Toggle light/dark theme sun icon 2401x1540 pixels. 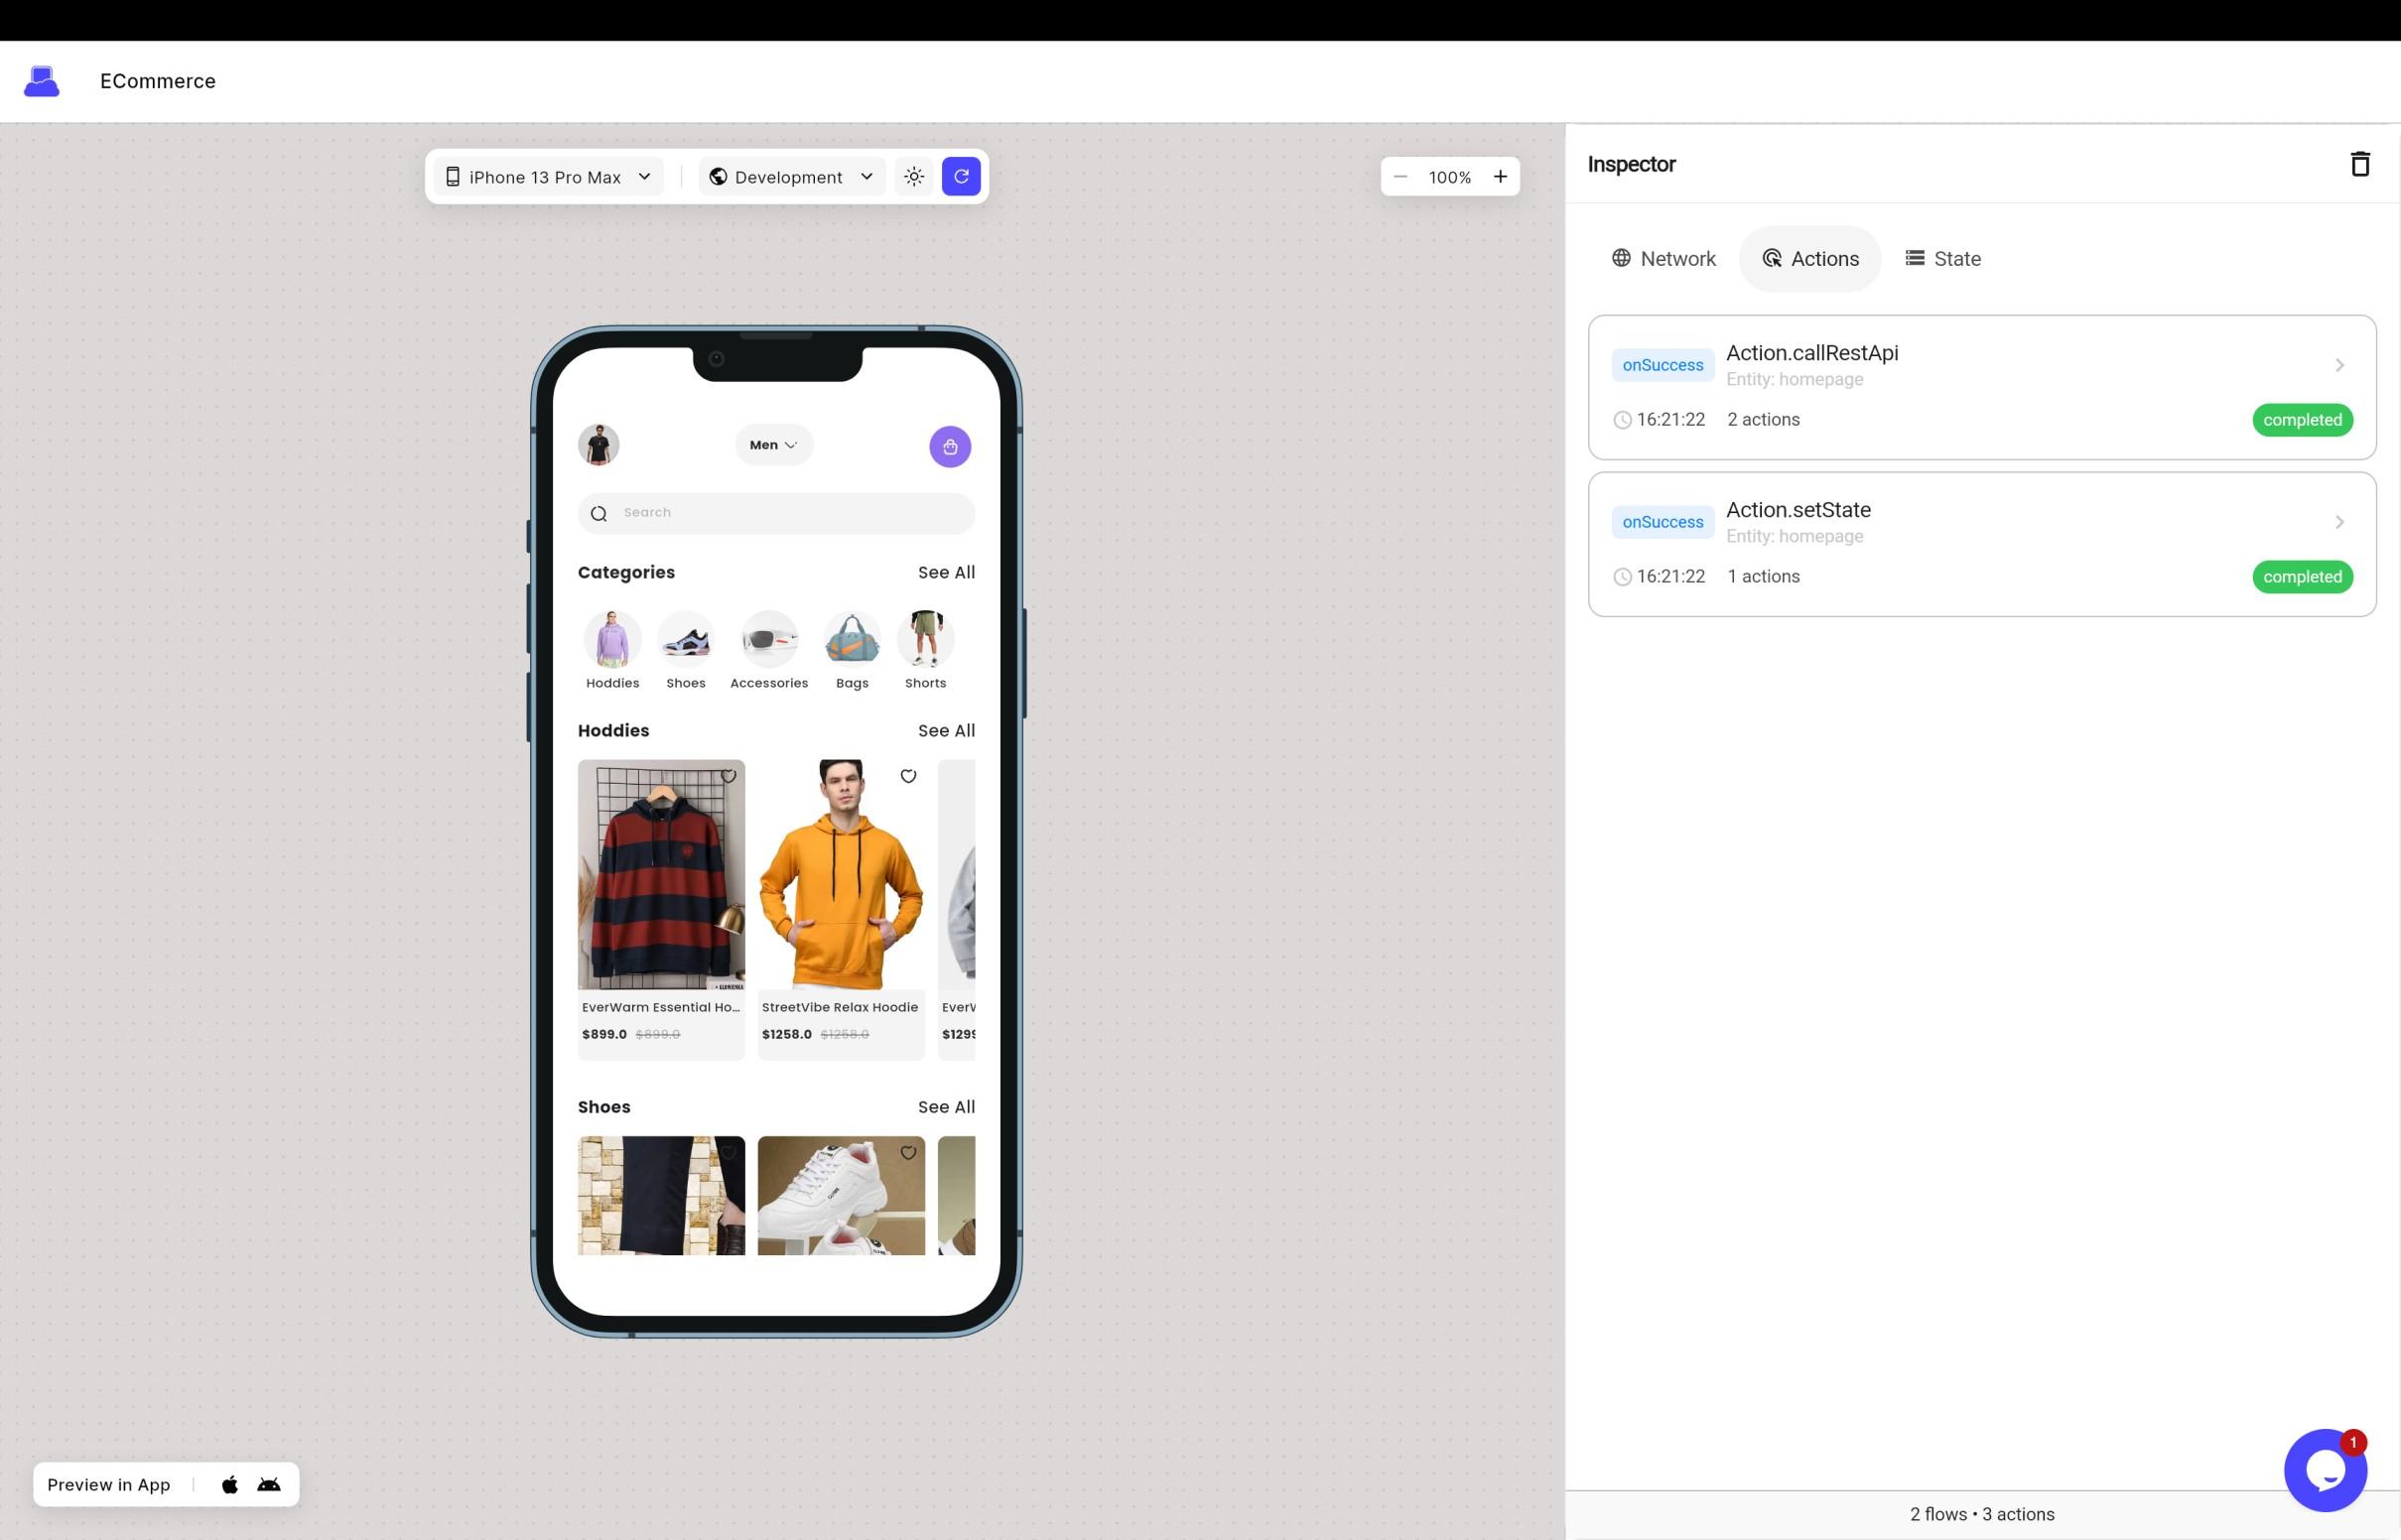click(913, 177)
